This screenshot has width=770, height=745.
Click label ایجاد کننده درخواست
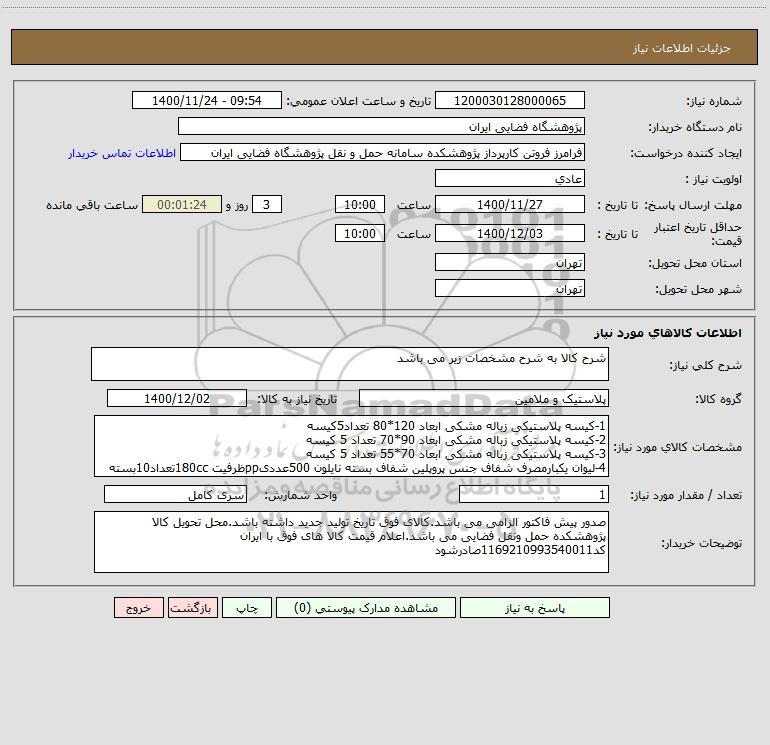[686, 154]
